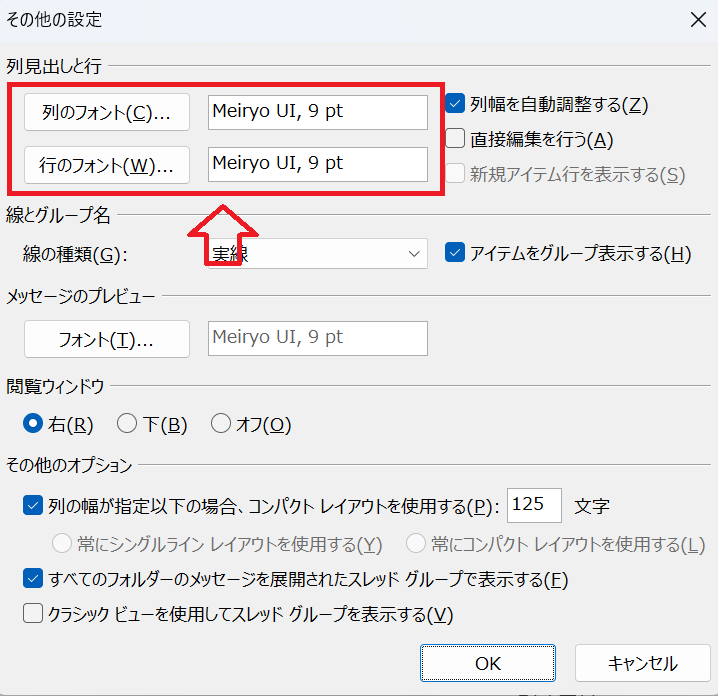The height and width of the screenshot is (696, 718).
Task: Close the その他の設定 dialog window
Action: click(x=698, y=20)
